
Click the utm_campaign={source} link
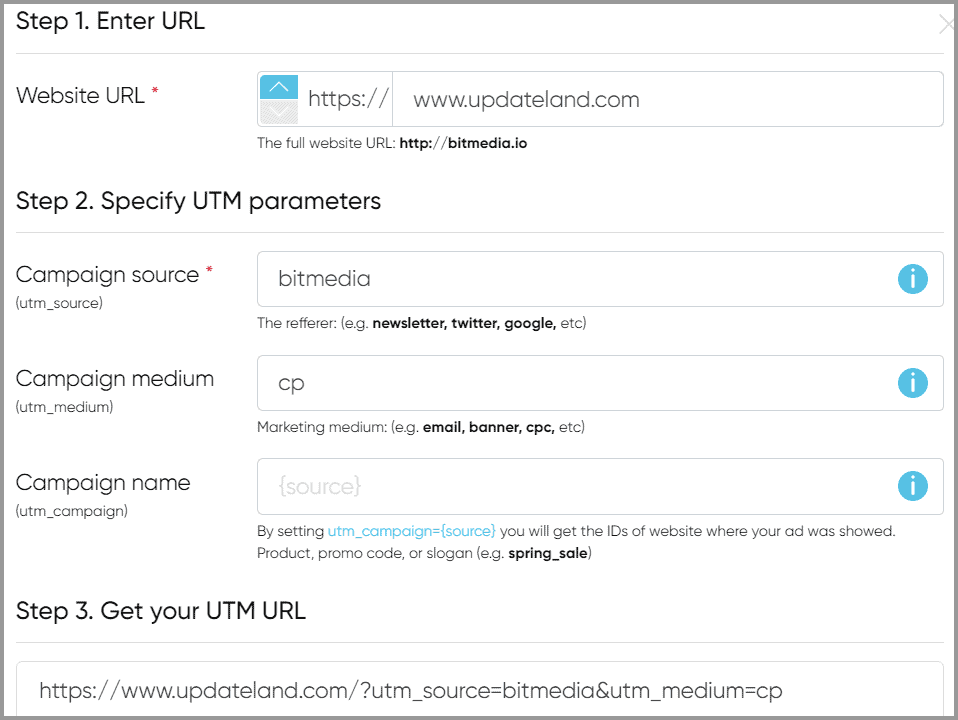click(411, 531)
